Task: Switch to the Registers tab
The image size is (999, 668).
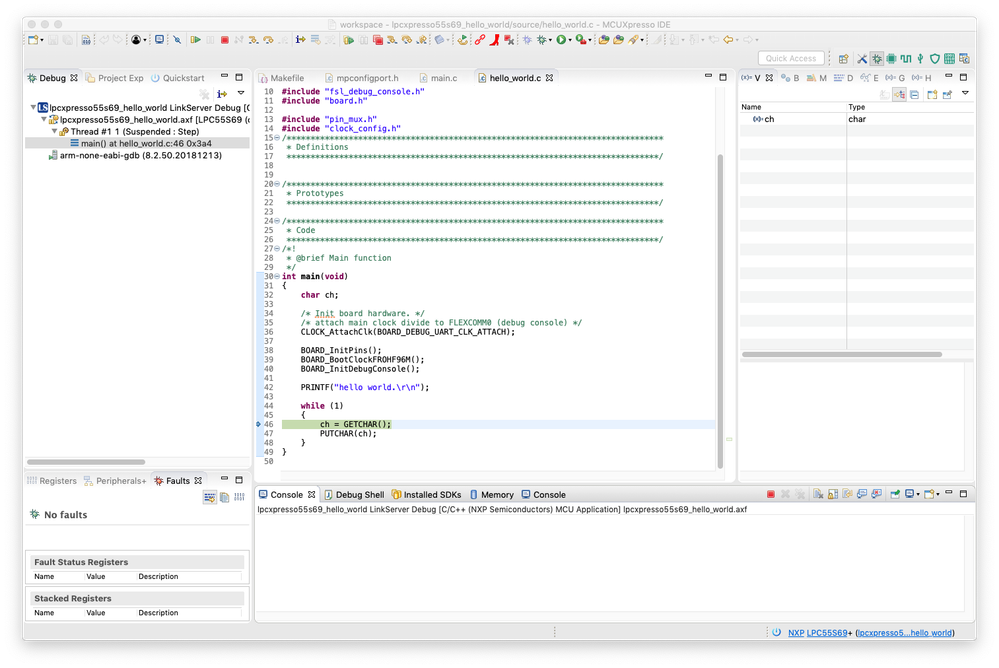Action: tap(52, 481)
